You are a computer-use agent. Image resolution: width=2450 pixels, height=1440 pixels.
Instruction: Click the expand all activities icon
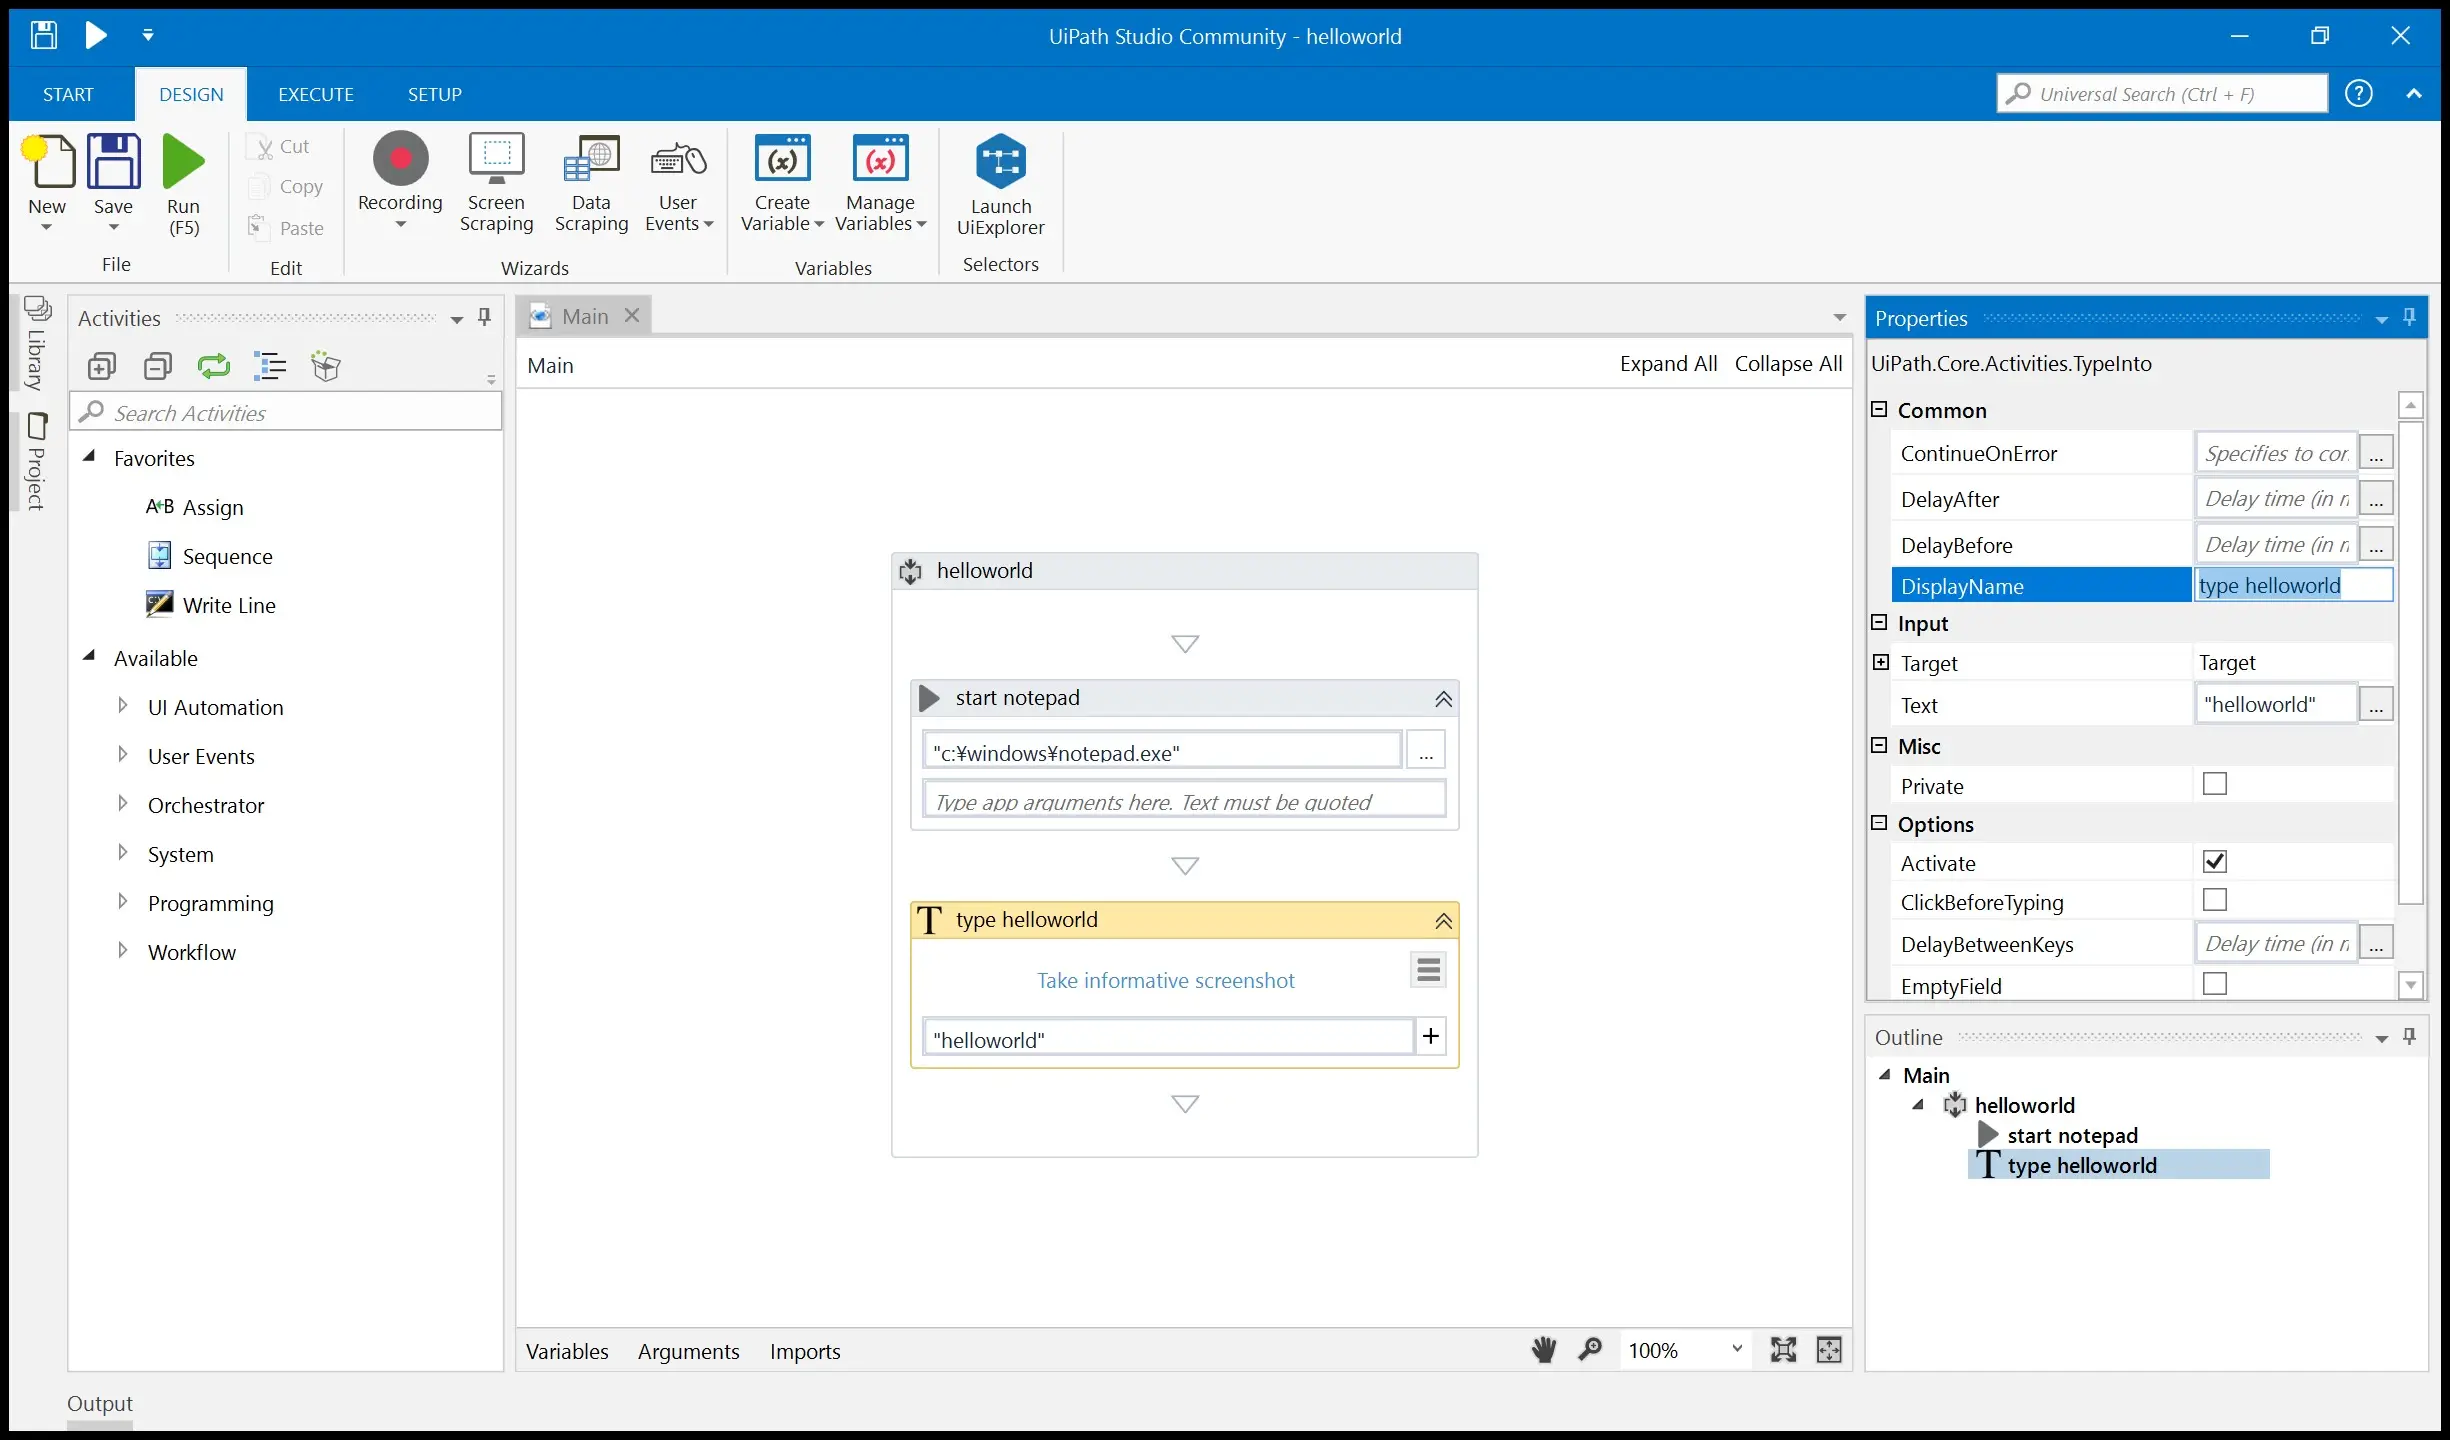click(102, 367)
